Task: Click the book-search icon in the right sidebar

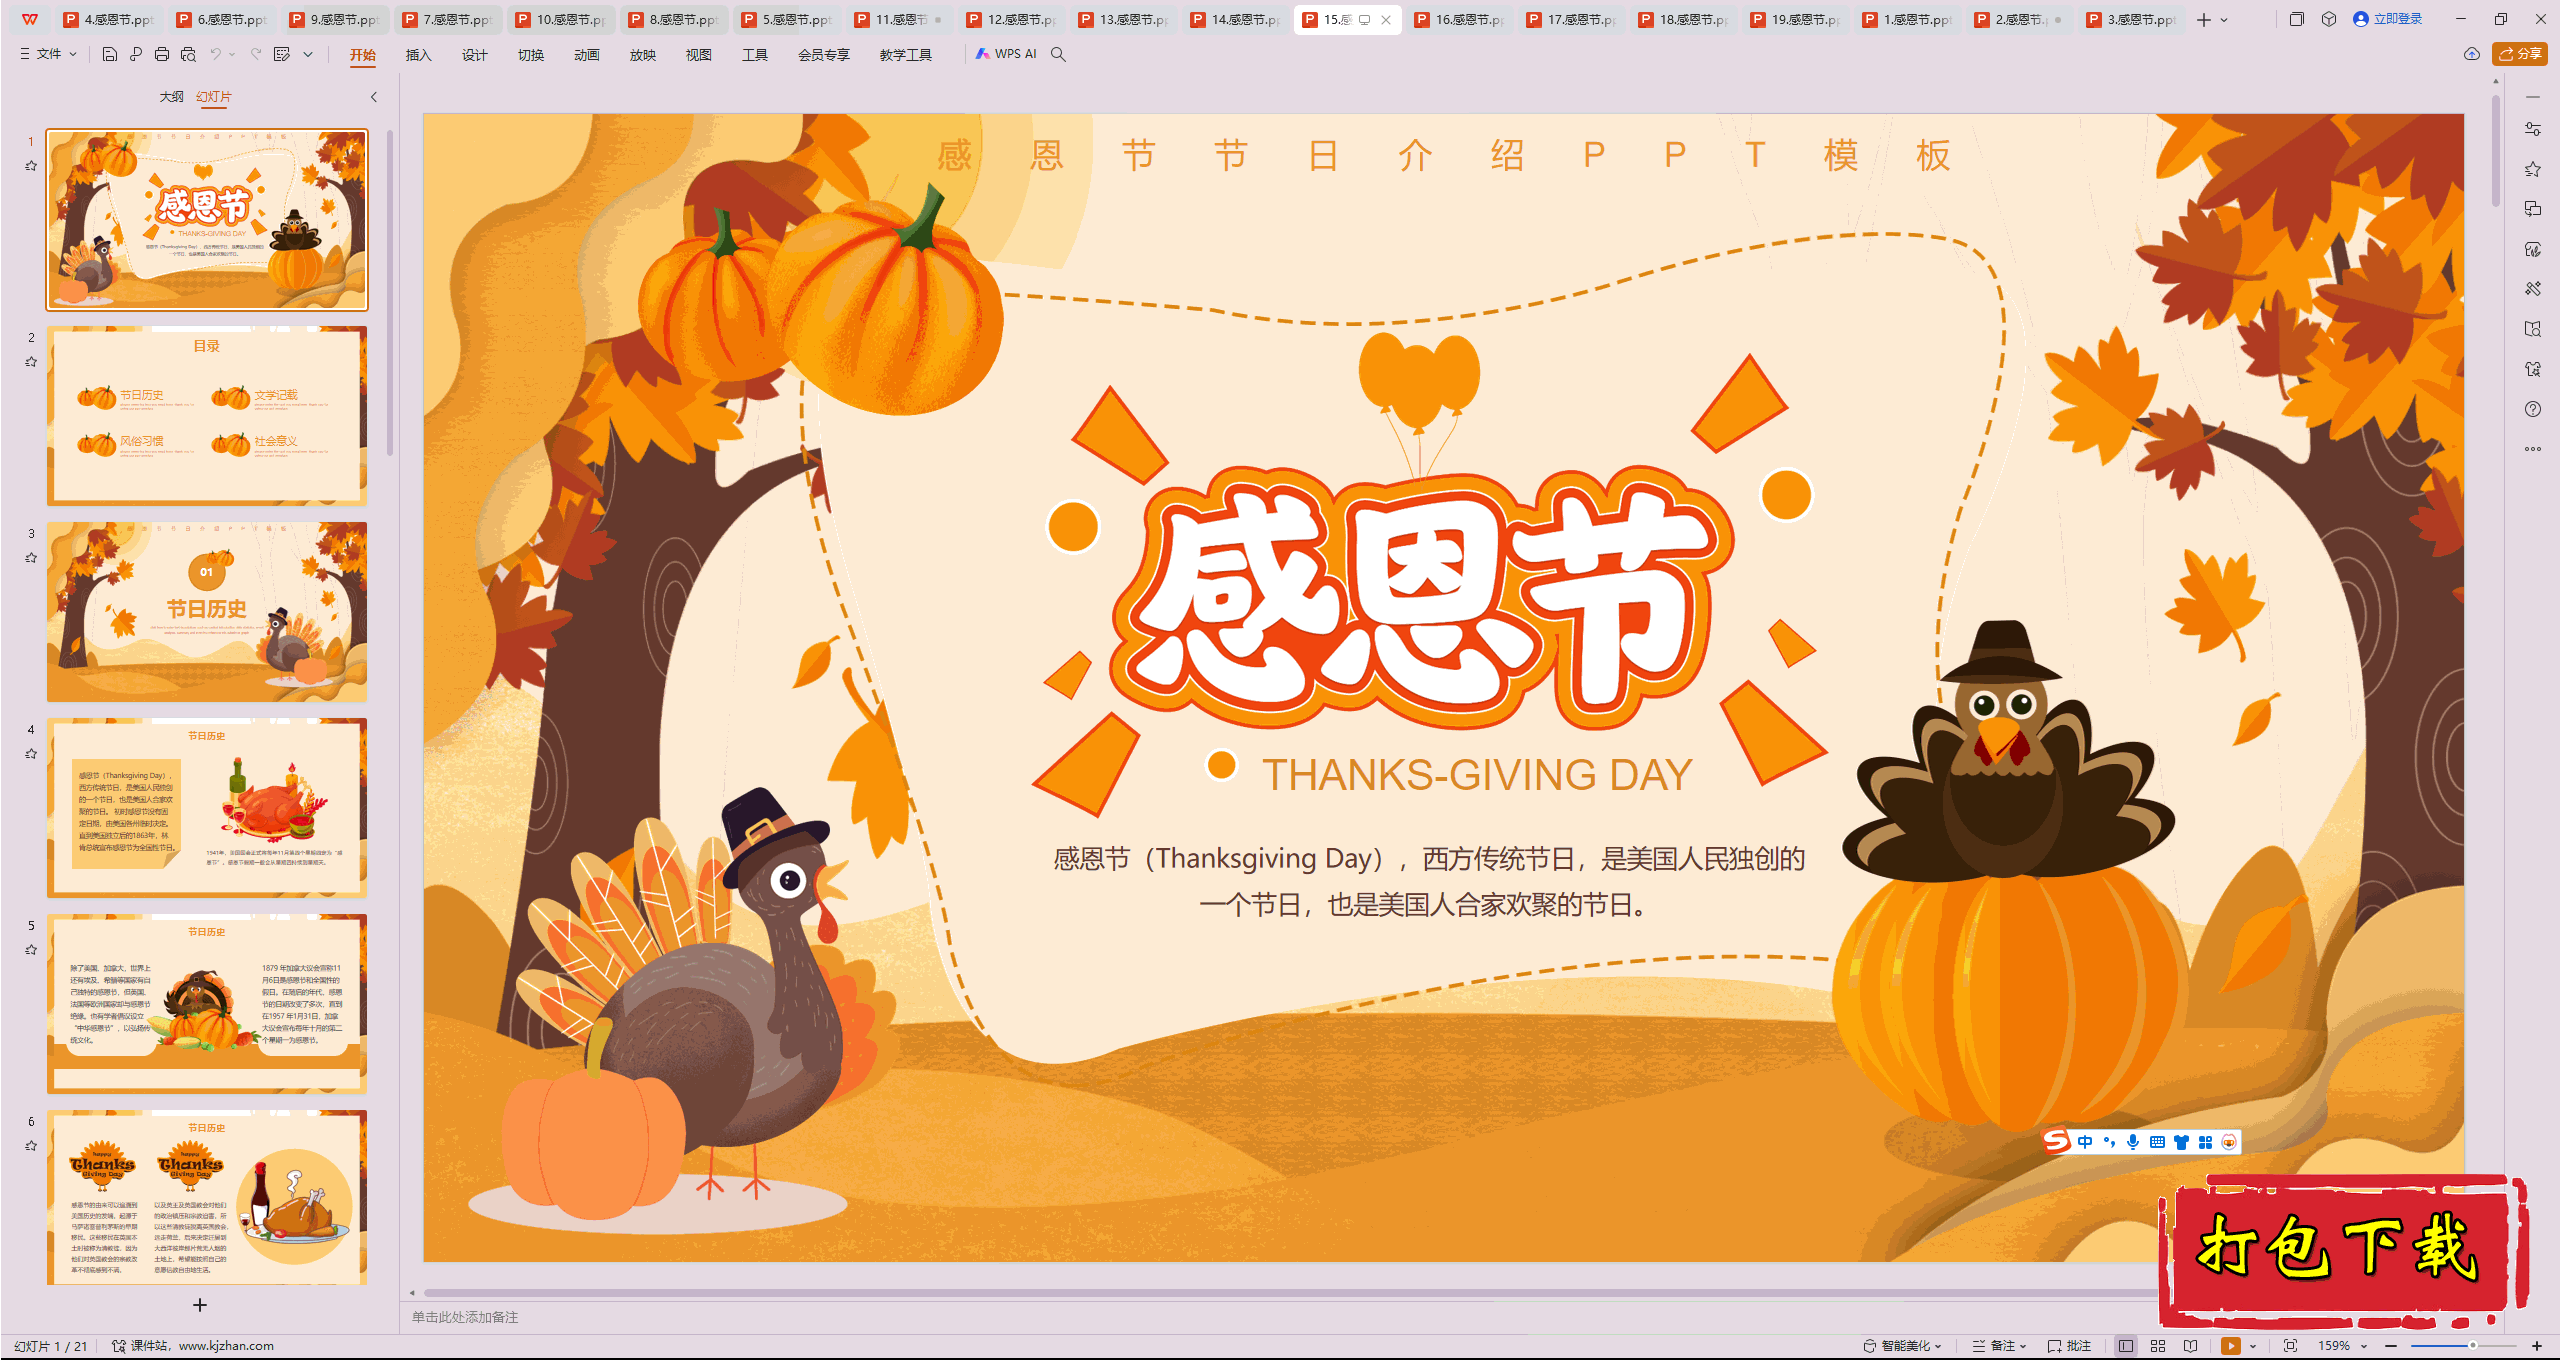Action: tap(2533, 329)
